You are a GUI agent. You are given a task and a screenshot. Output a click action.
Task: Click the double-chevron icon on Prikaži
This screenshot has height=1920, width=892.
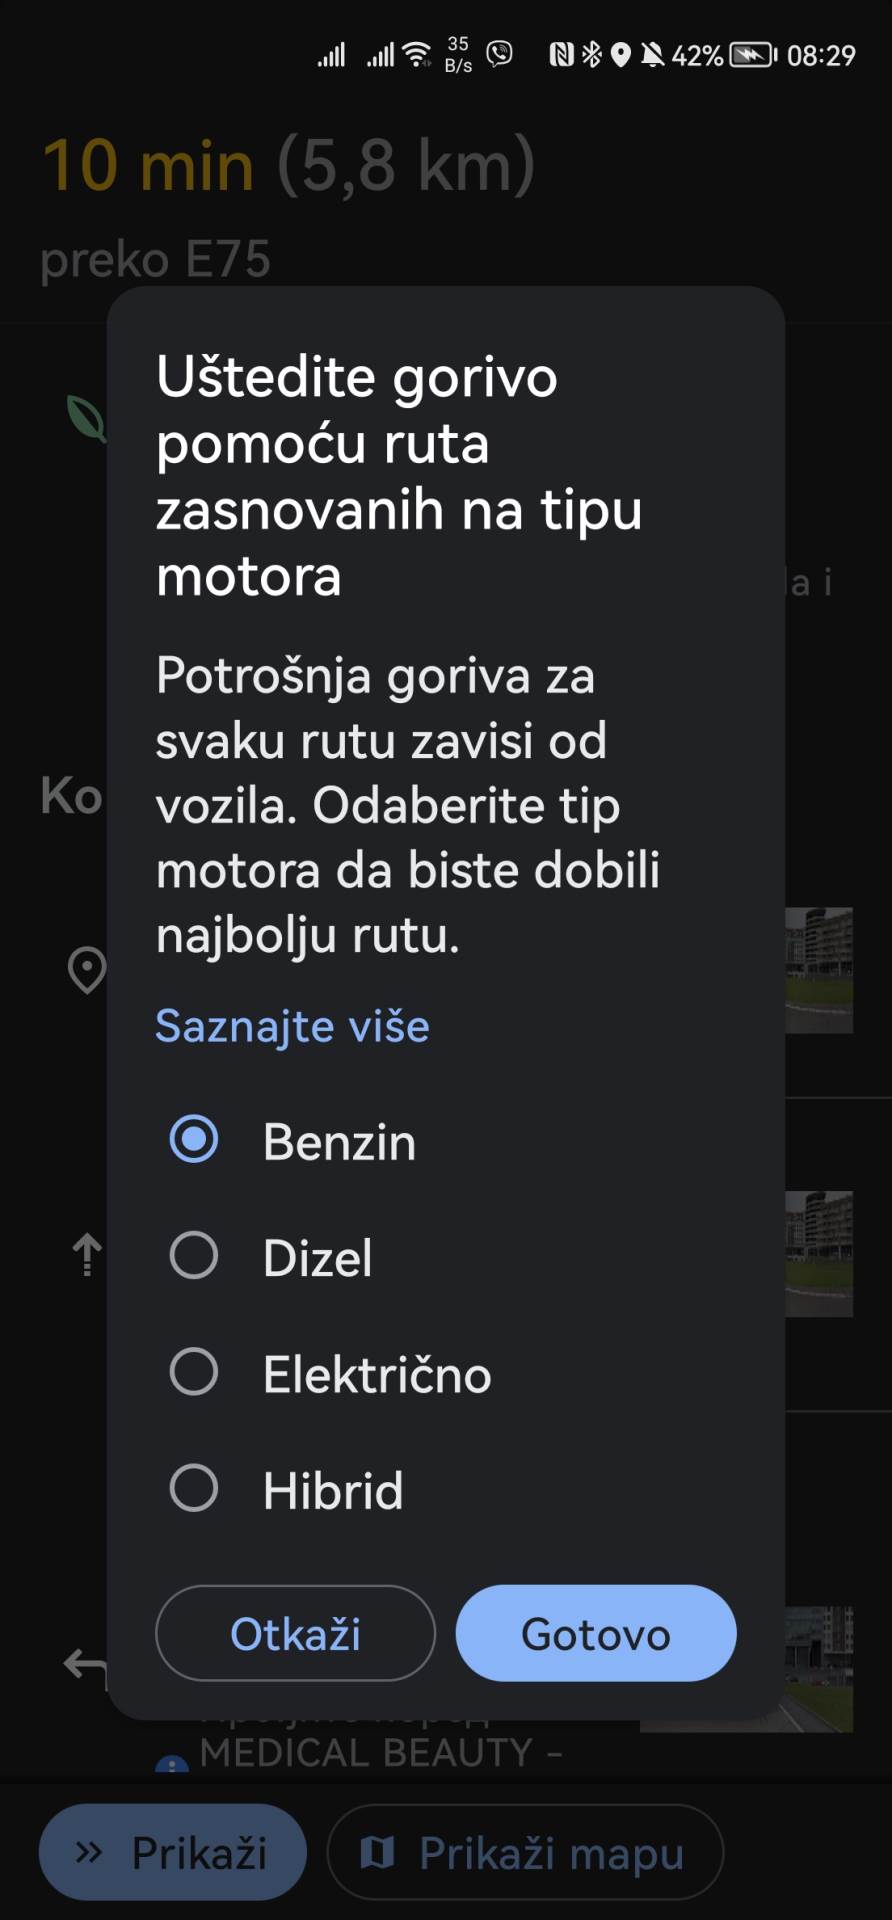(x=90, y=1851)
